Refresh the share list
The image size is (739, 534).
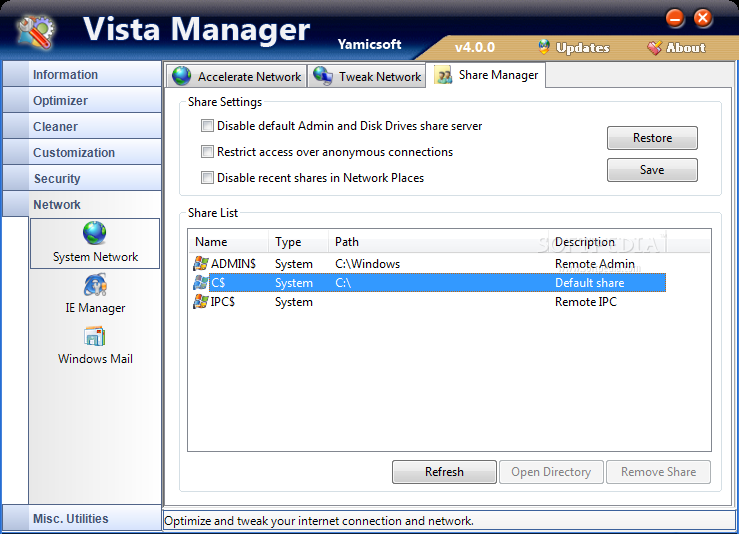[444, 472]
